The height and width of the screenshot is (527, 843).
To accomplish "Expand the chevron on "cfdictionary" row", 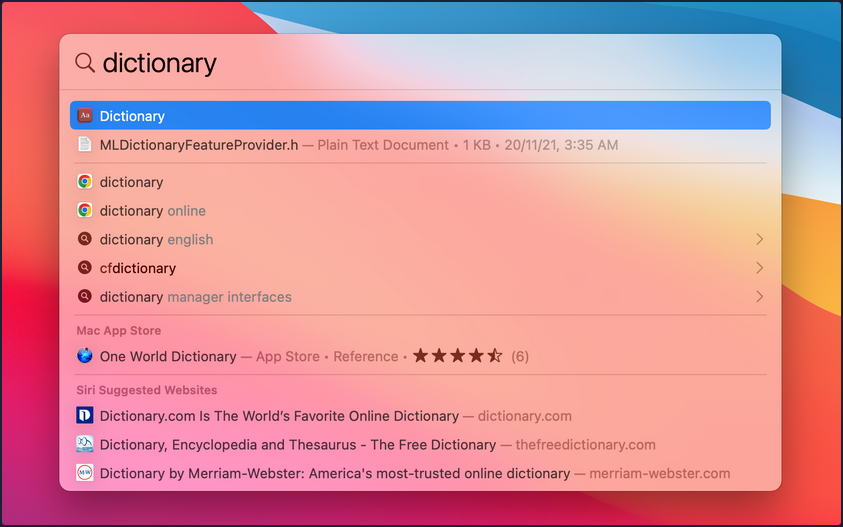I will [759, 268].
